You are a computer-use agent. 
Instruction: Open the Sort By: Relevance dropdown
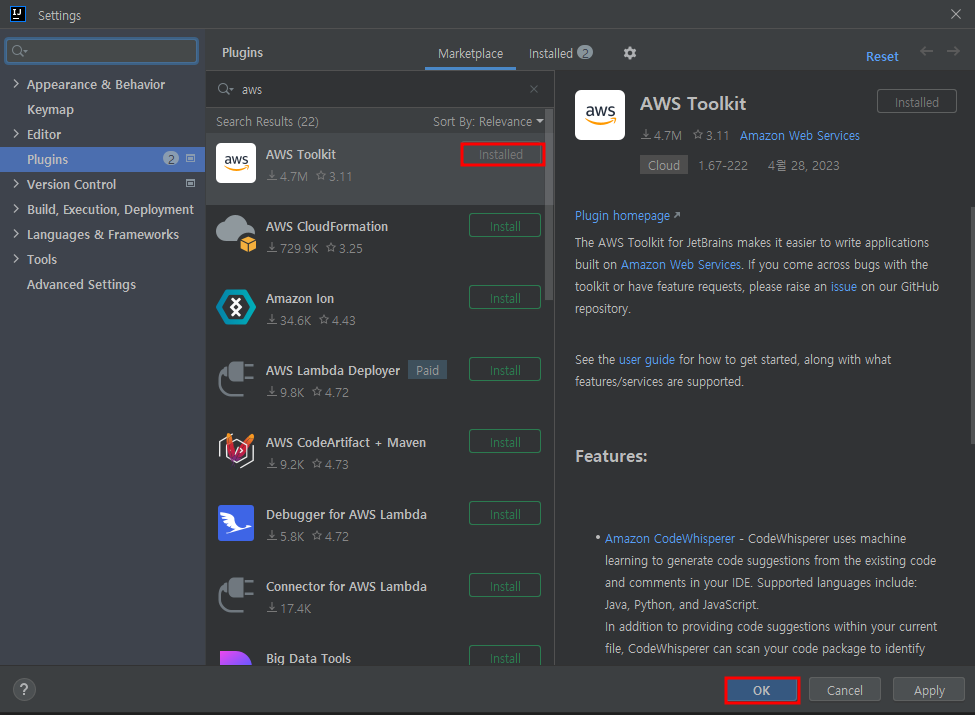[x=488, y=122]
